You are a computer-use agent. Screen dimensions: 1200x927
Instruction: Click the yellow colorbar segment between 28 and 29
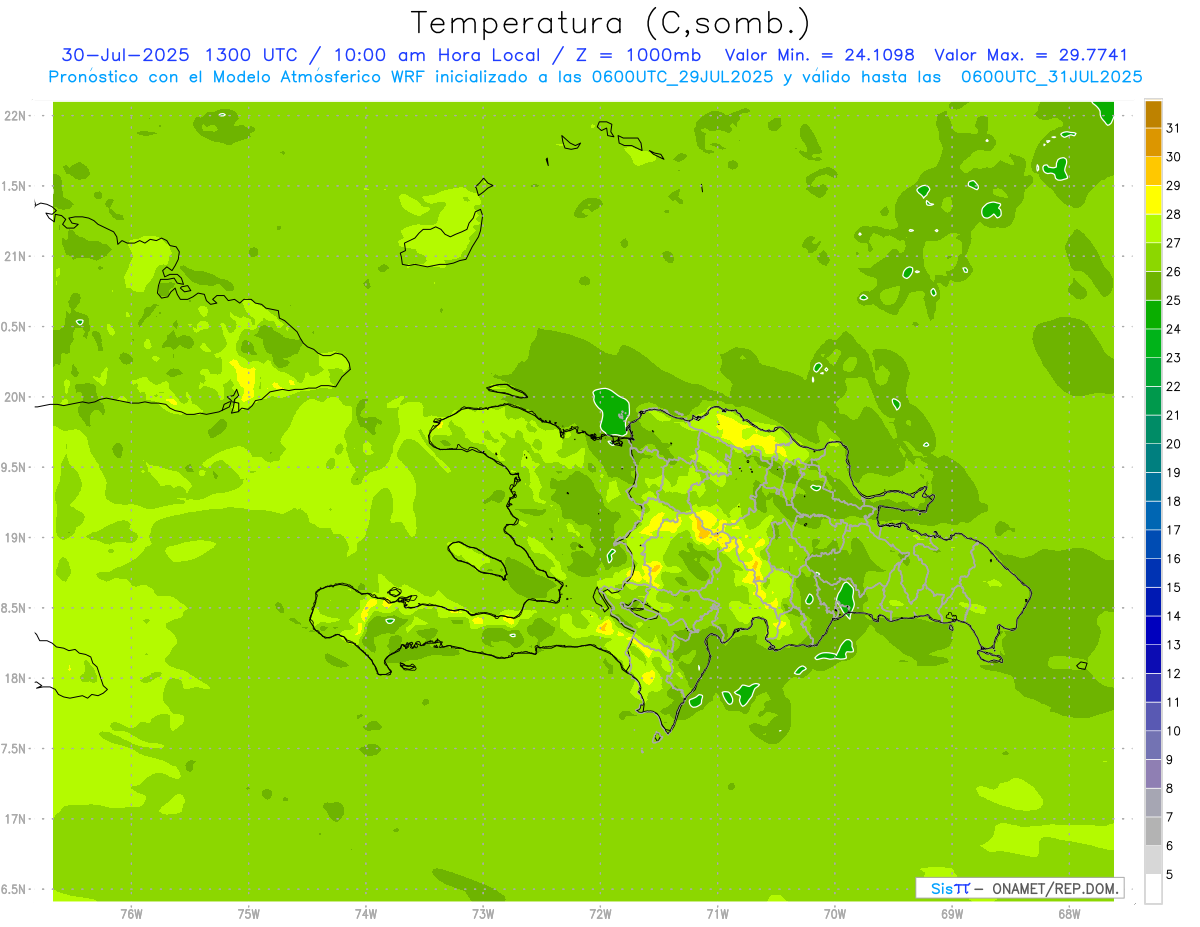1153,200
